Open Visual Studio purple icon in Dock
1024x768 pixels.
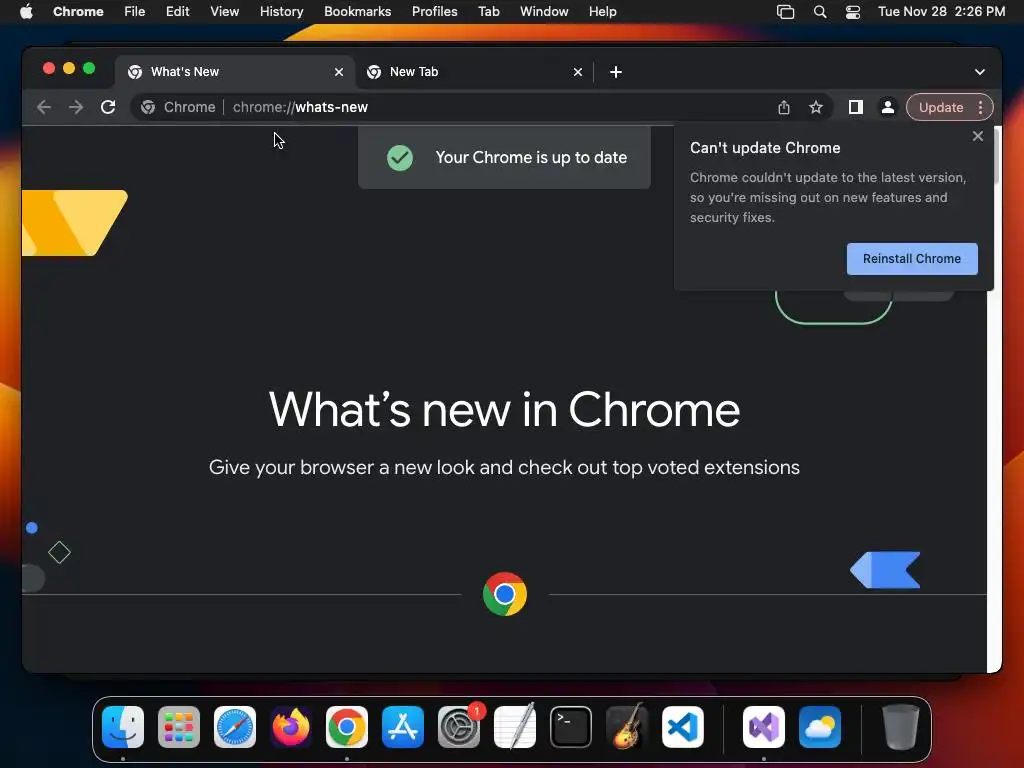click(763, 727)
